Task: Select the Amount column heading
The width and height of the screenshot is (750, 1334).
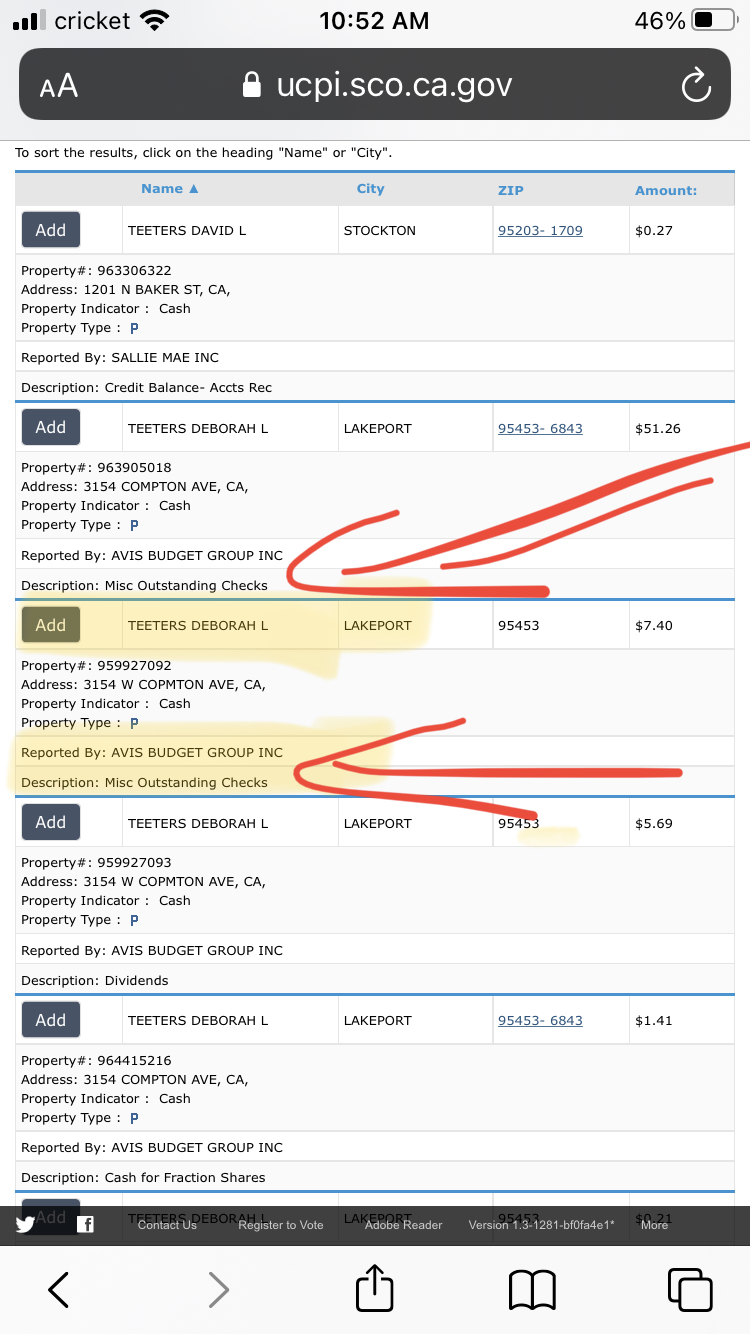Action: [x=666, y=190]
